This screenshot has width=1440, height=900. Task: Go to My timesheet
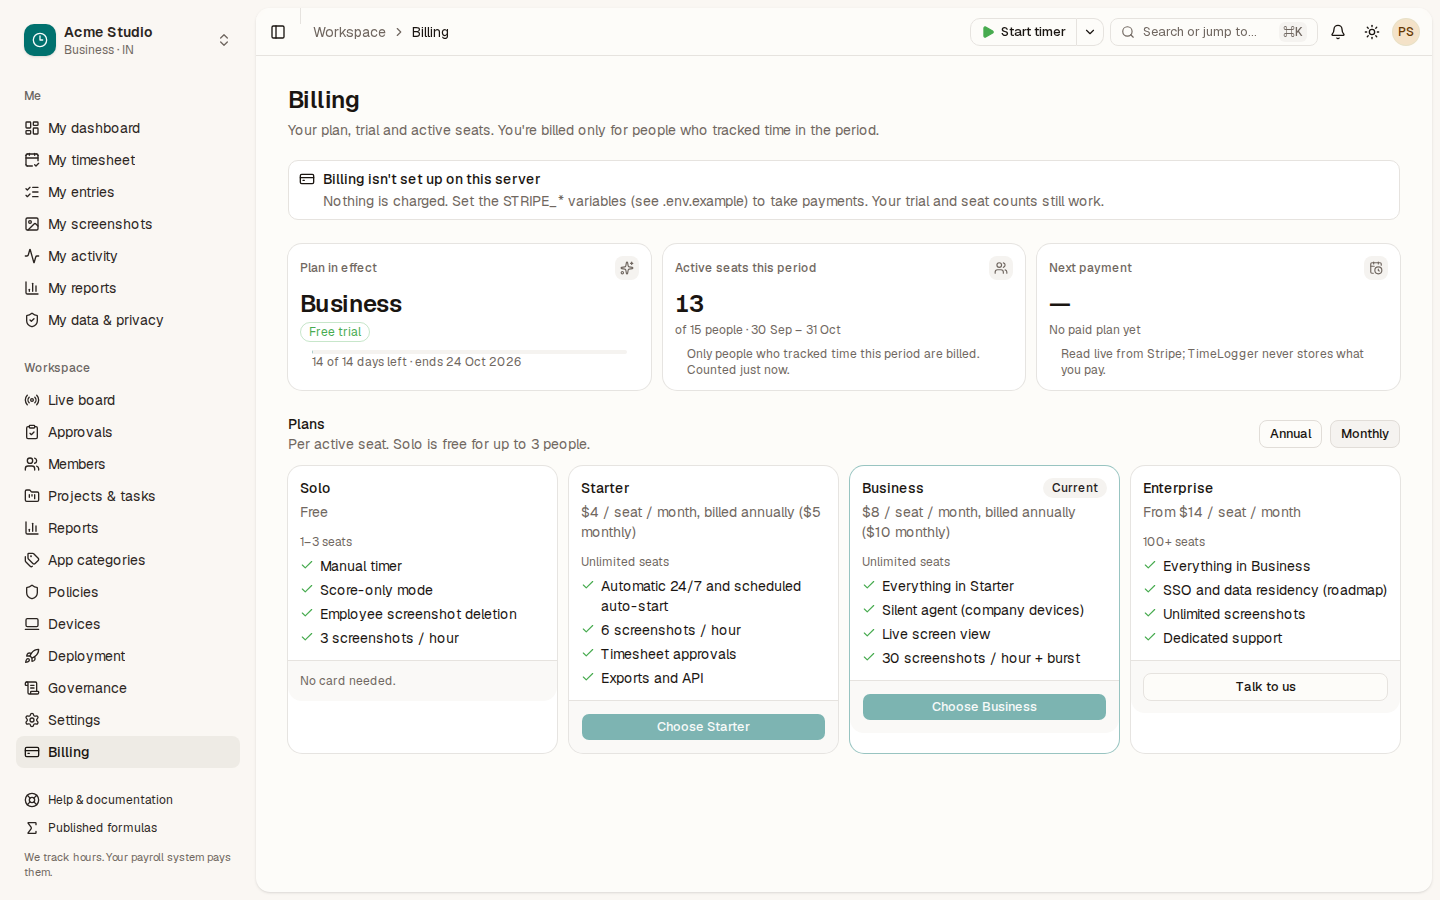click(x=128, y=160)
